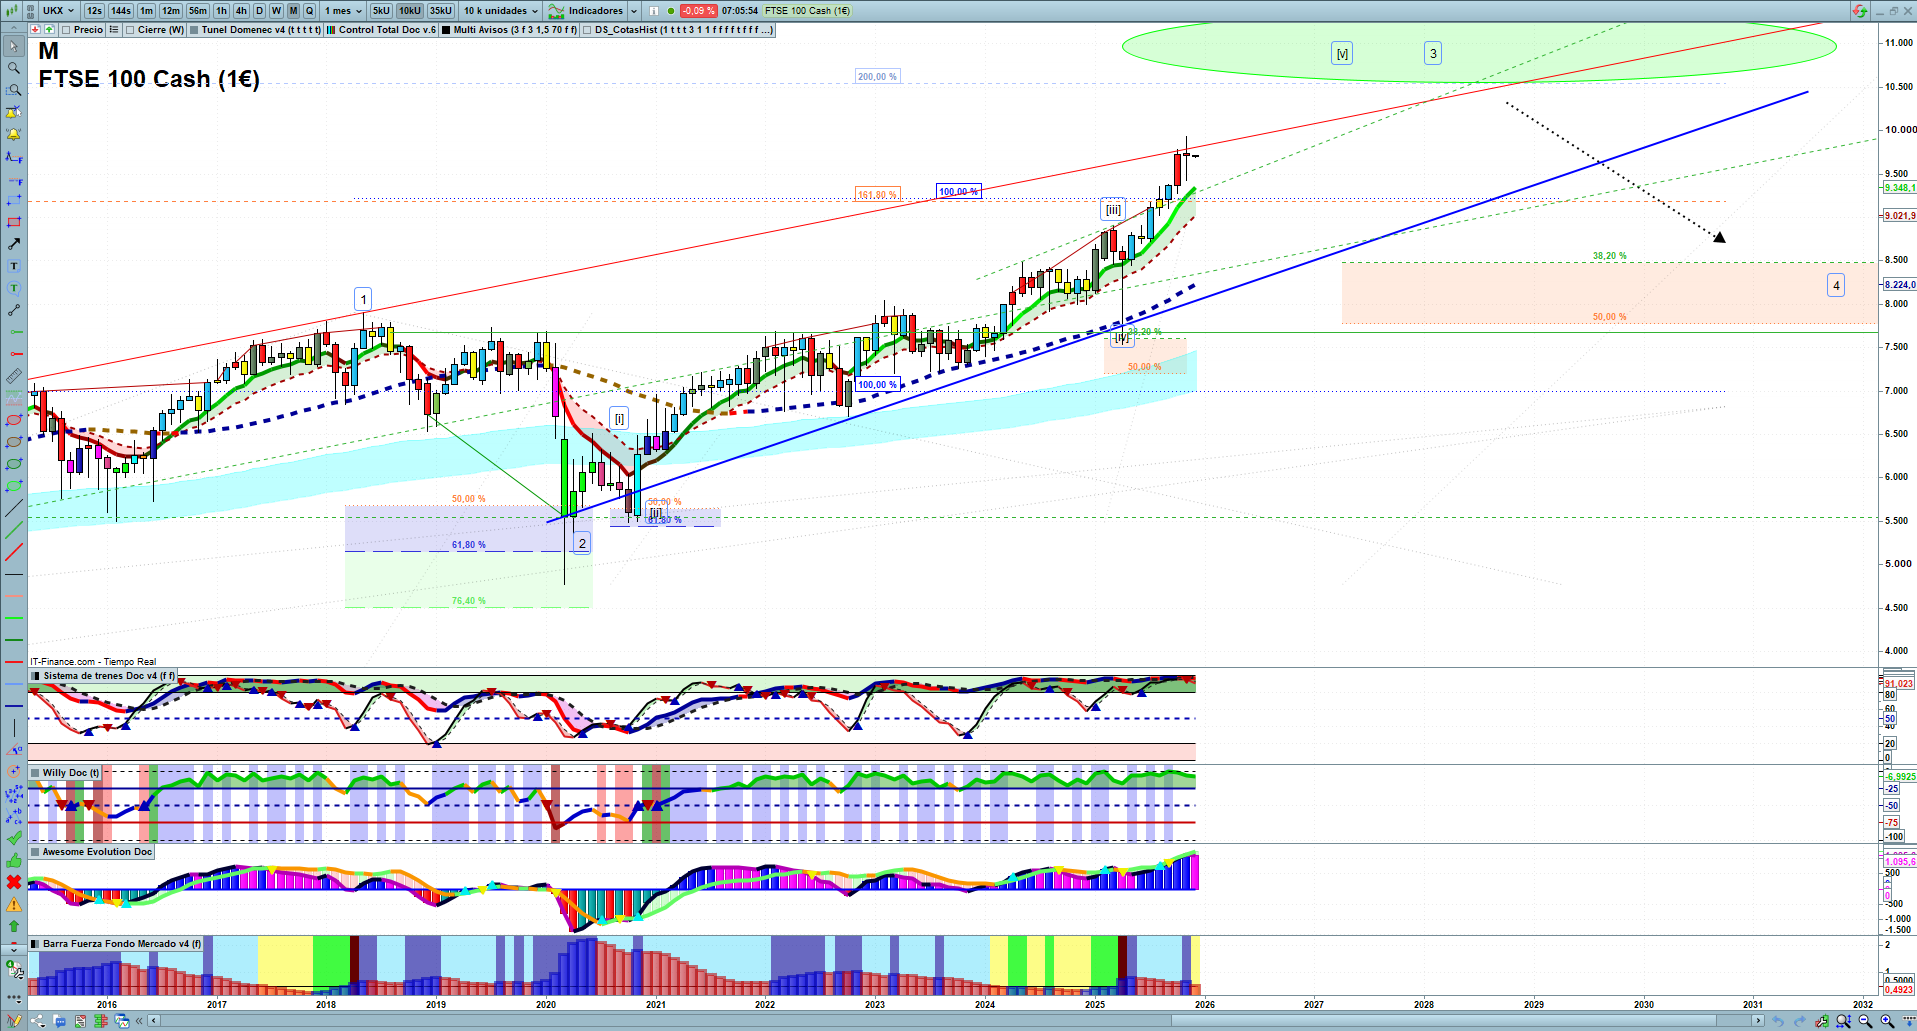Click the zoom out magnifier in bottom bar
1917x1031 pixels.
click(1865, 1021)
